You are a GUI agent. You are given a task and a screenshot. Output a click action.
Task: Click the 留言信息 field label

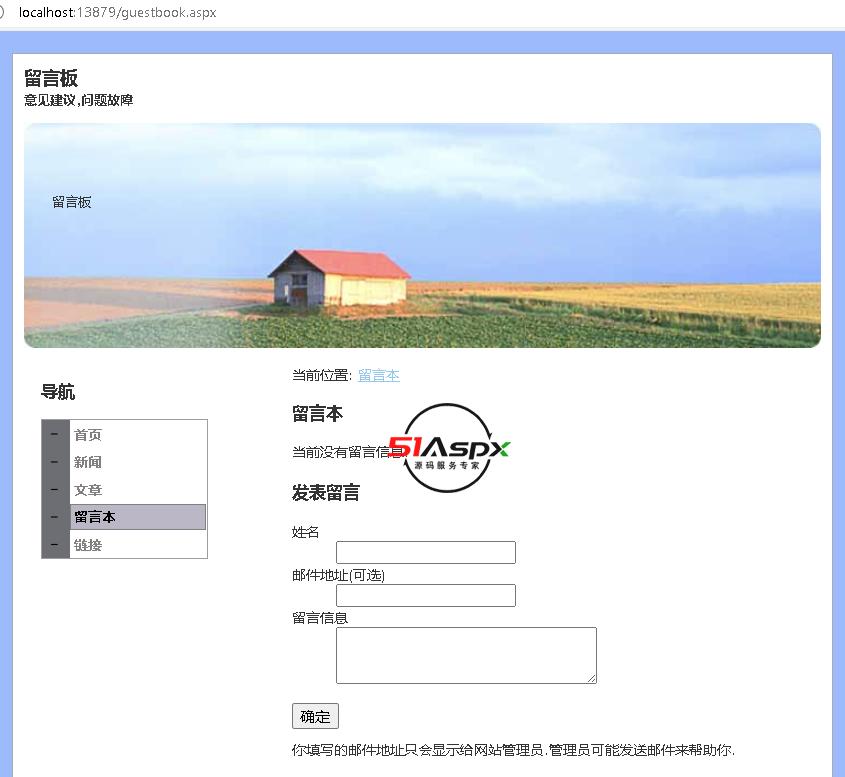pyautogui.click(x=320, y=618)
